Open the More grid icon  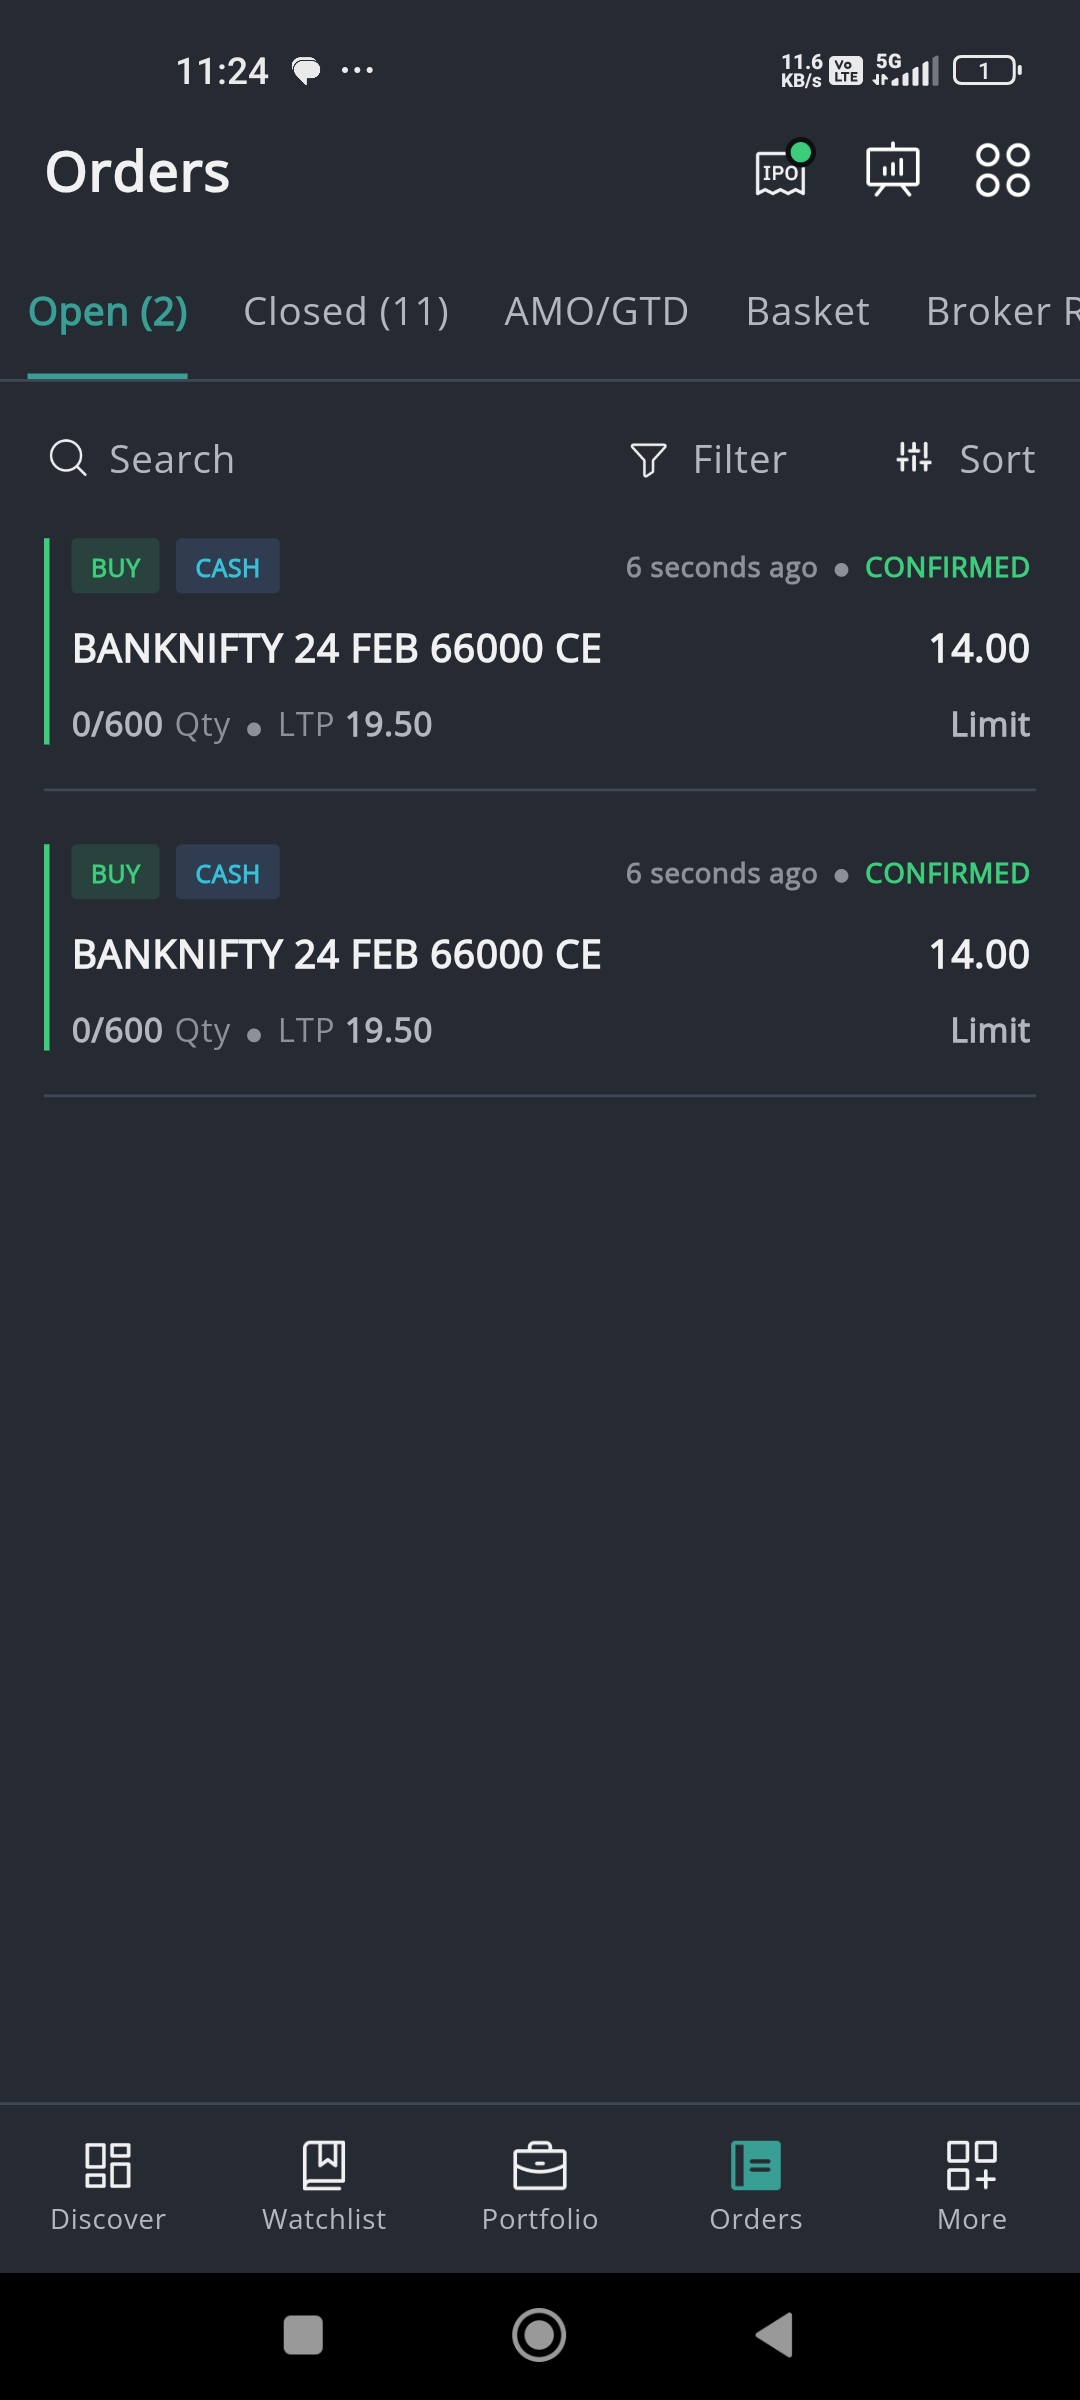(972, 2166)
